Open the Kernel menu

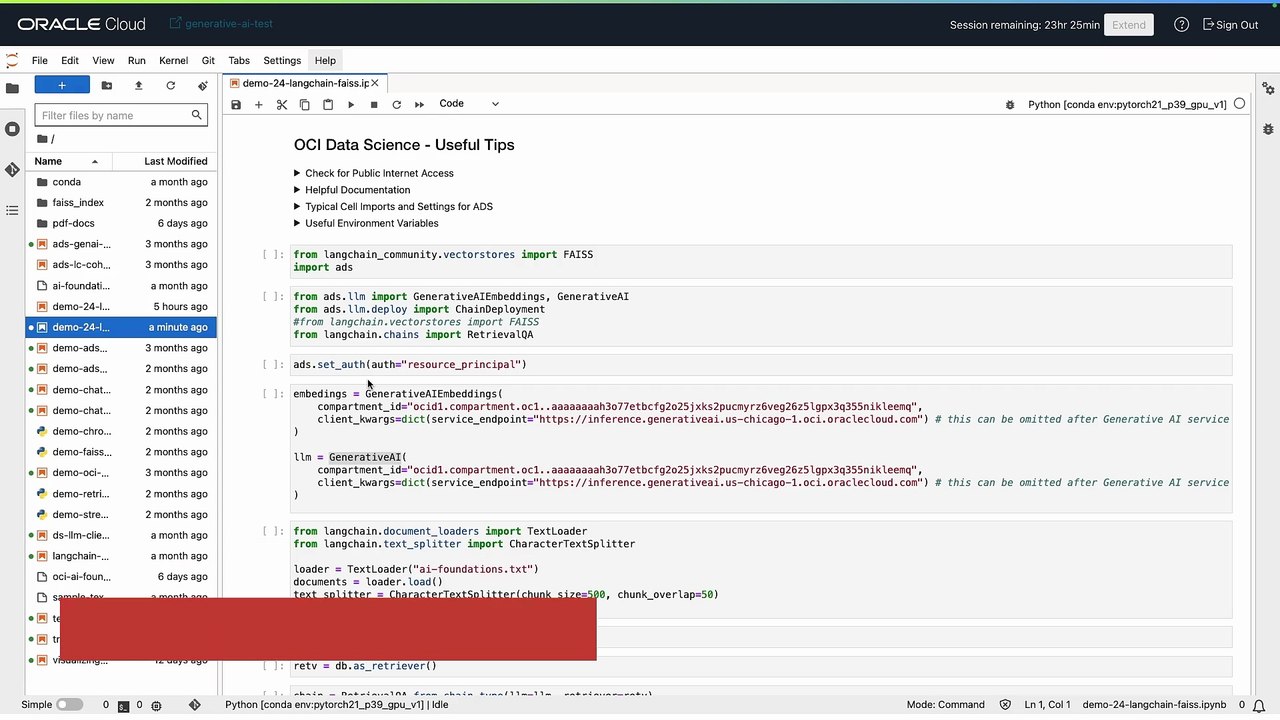[173, 61]
